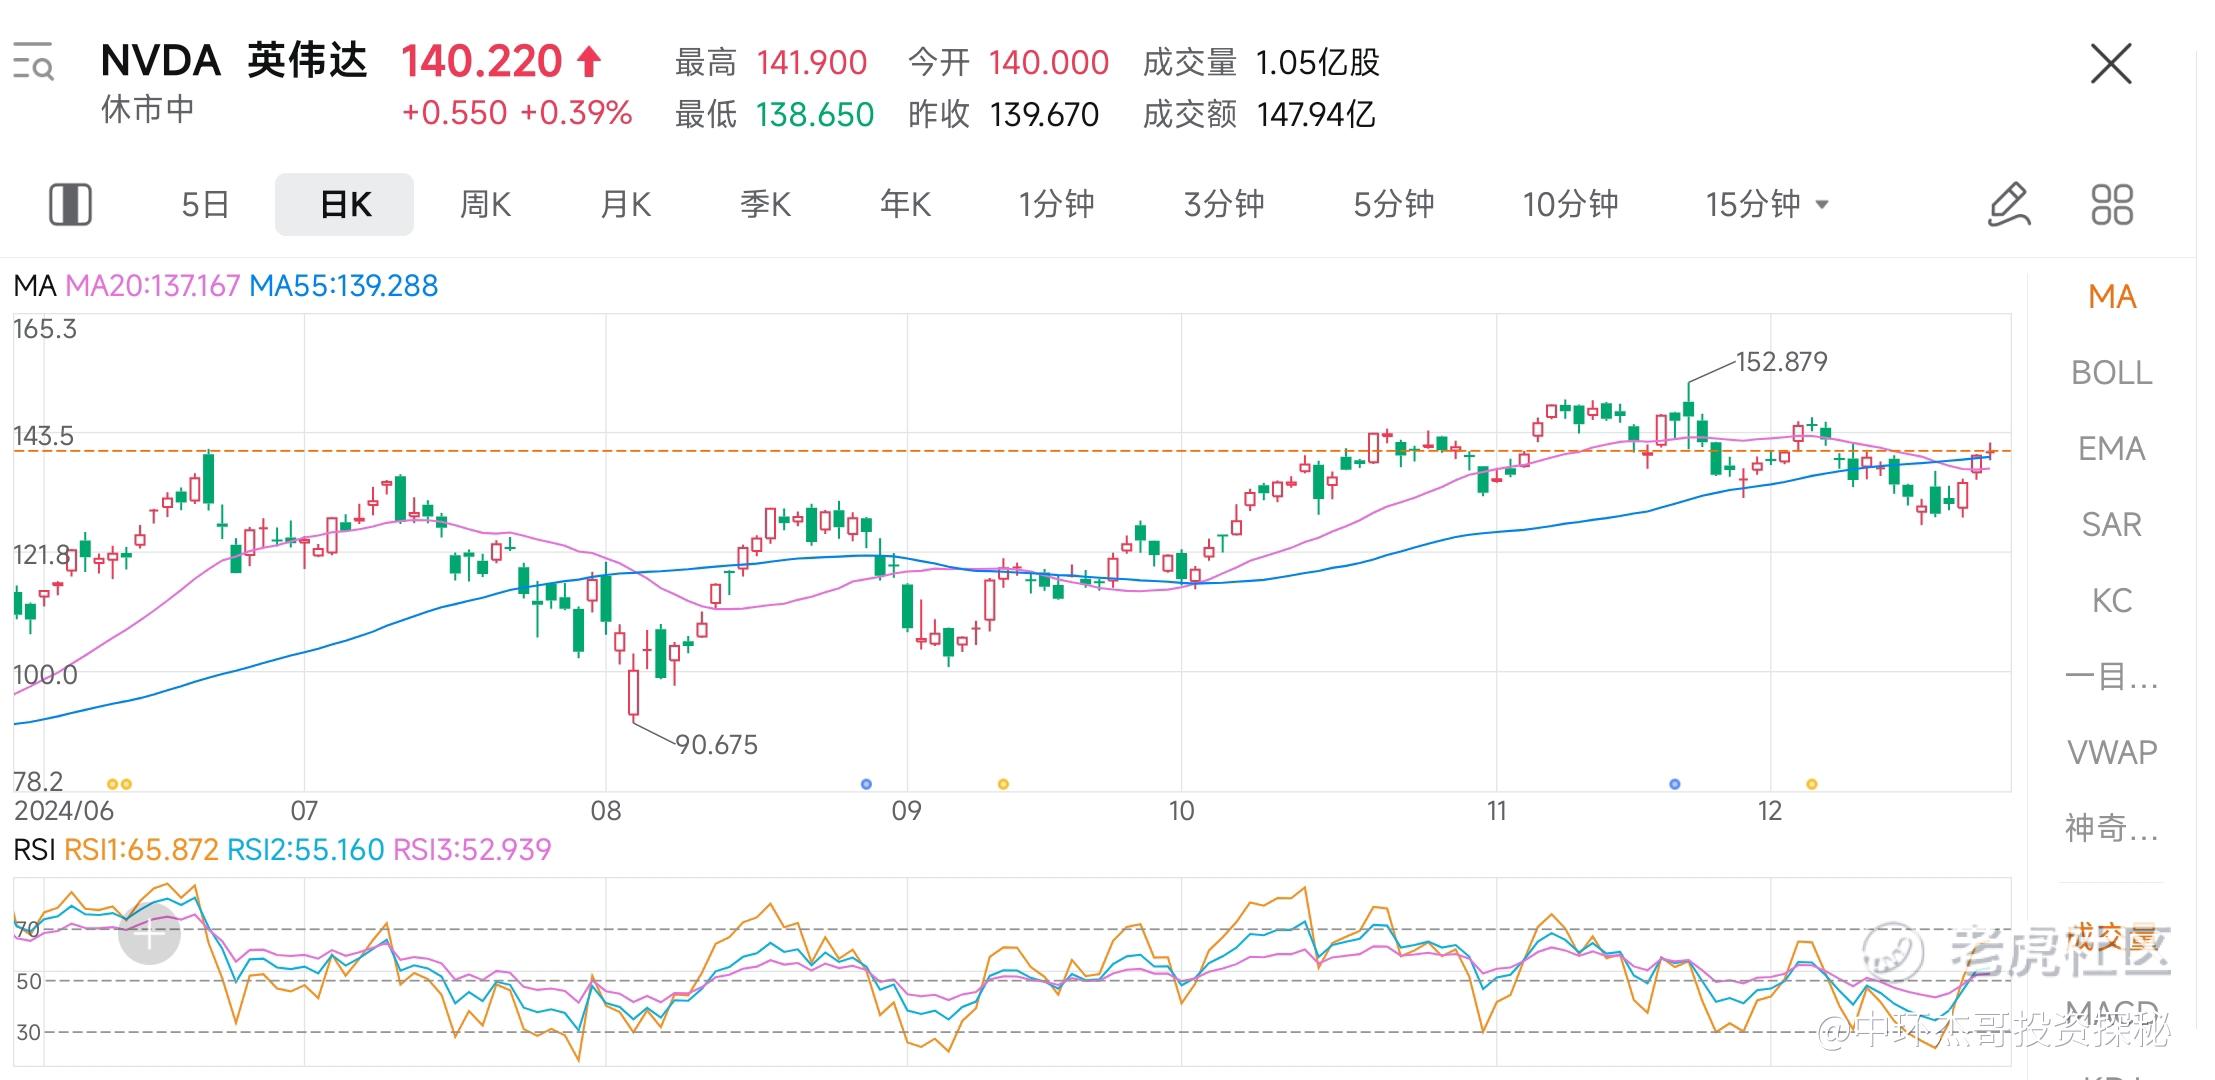
Task: Click the yellow event marker after 12
Action: (1811, 784)
